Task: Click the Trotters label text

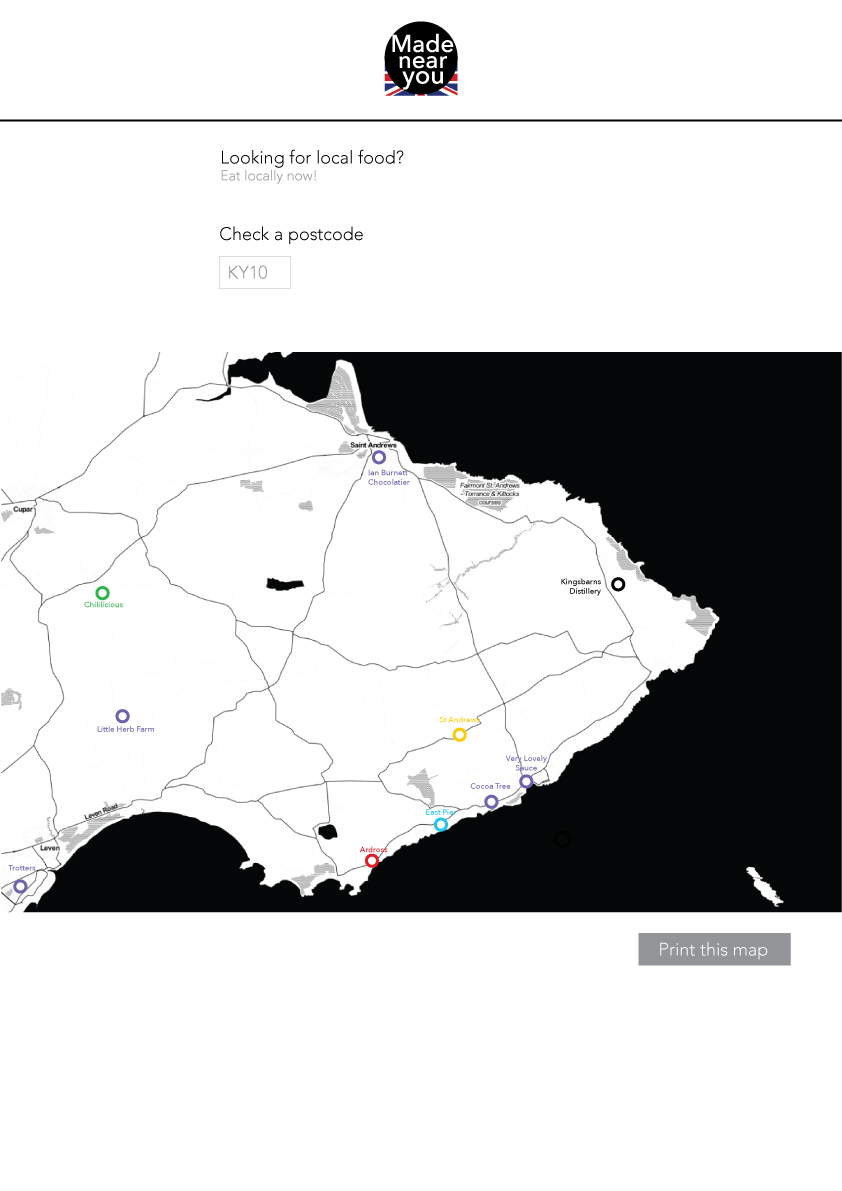Action: click(x=22, y=867)
